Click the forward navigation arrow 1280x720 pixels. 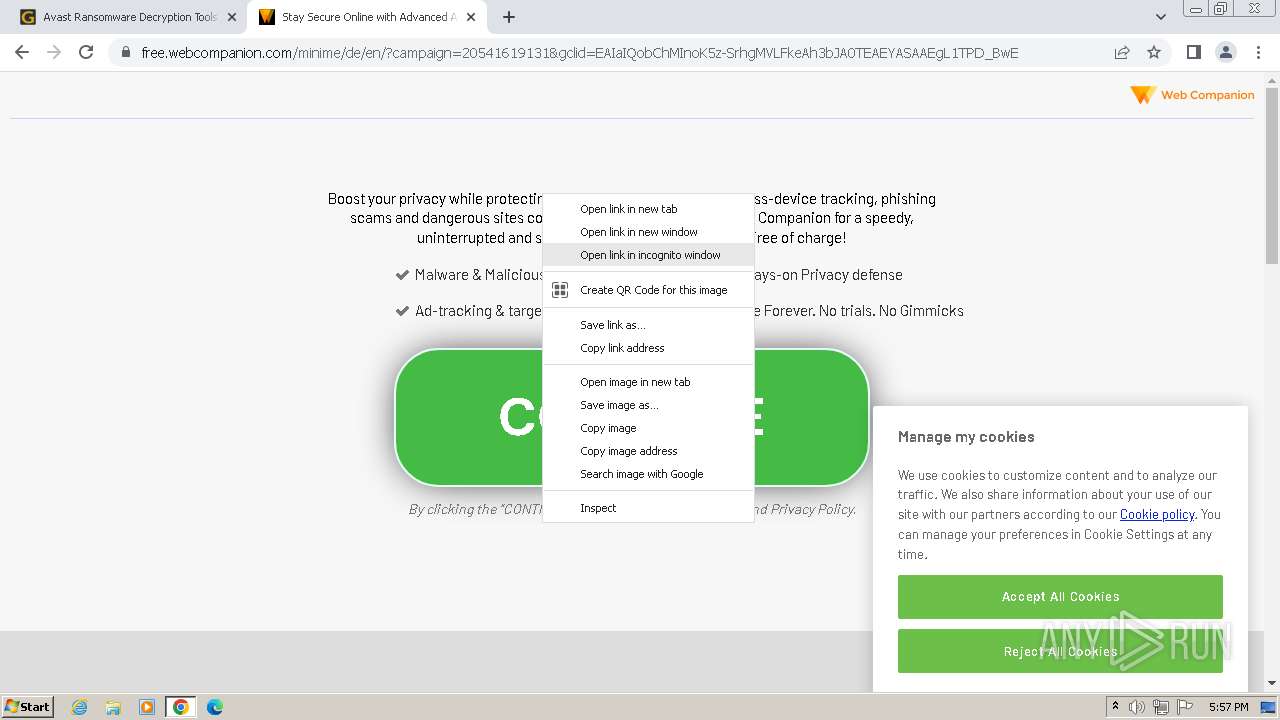click(x=54, y=52)
